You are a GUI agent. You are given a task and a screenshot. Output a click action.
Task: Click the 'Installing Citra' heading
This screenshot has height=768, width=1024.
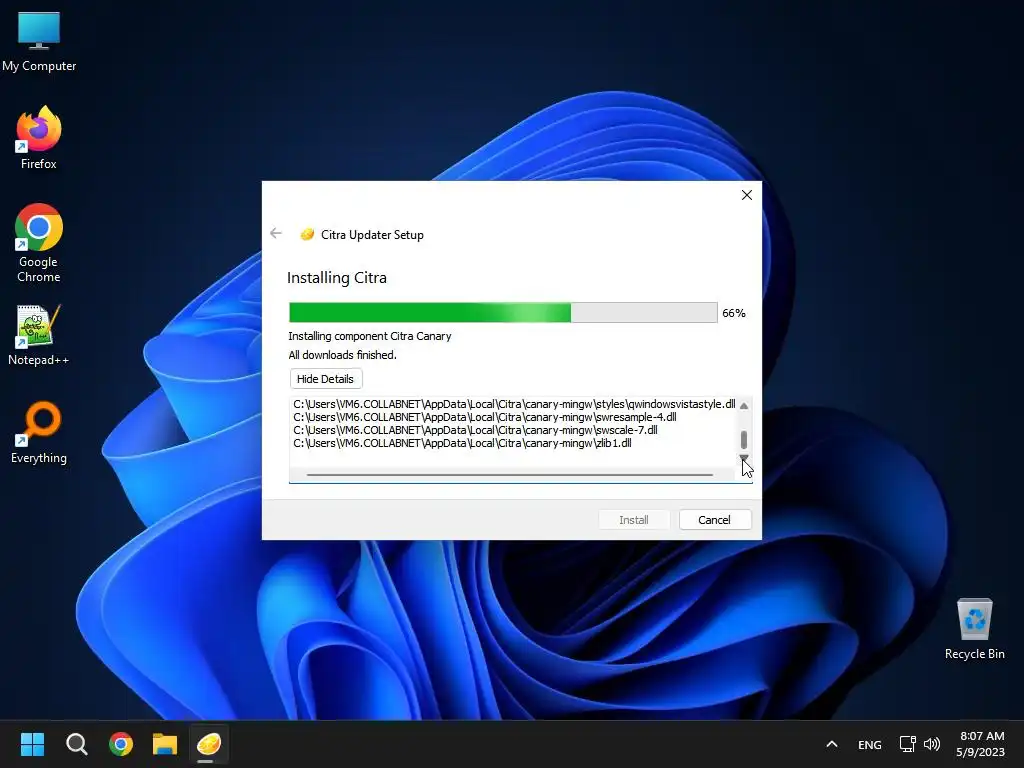[336, 278]
